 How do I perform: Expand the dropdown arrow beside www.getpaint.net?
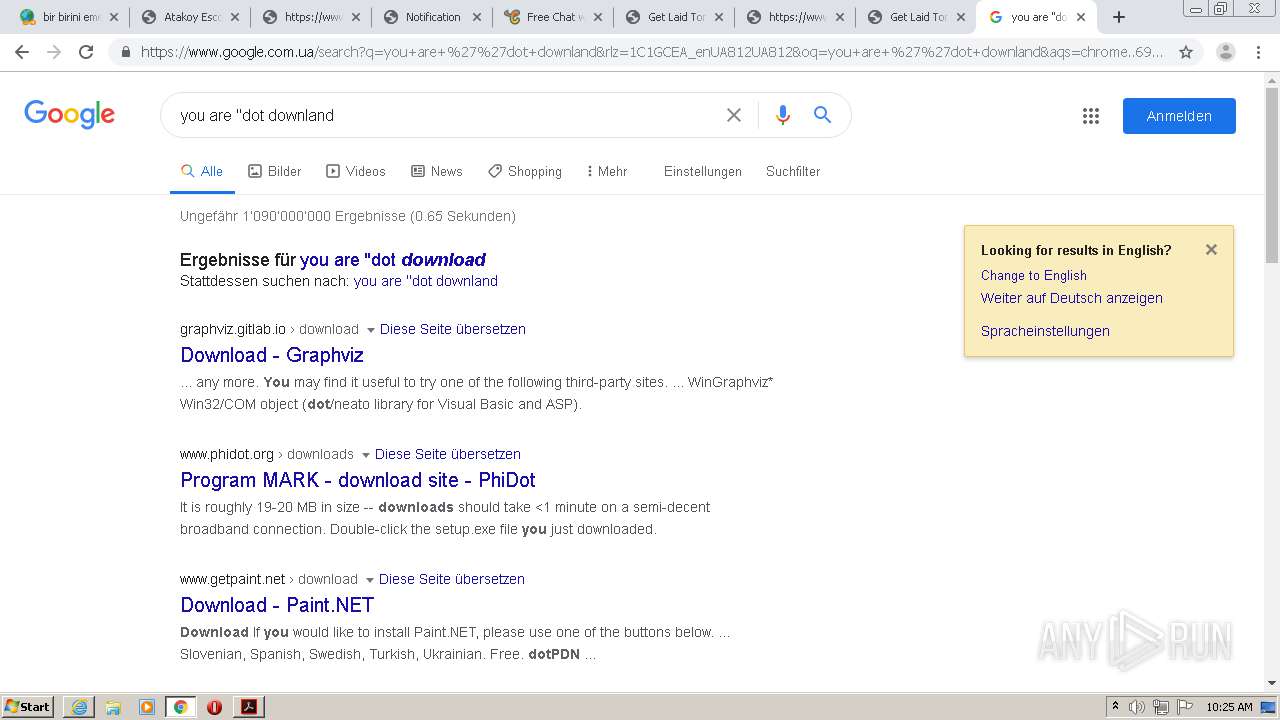pyautogui.click(x=369, y=579)
